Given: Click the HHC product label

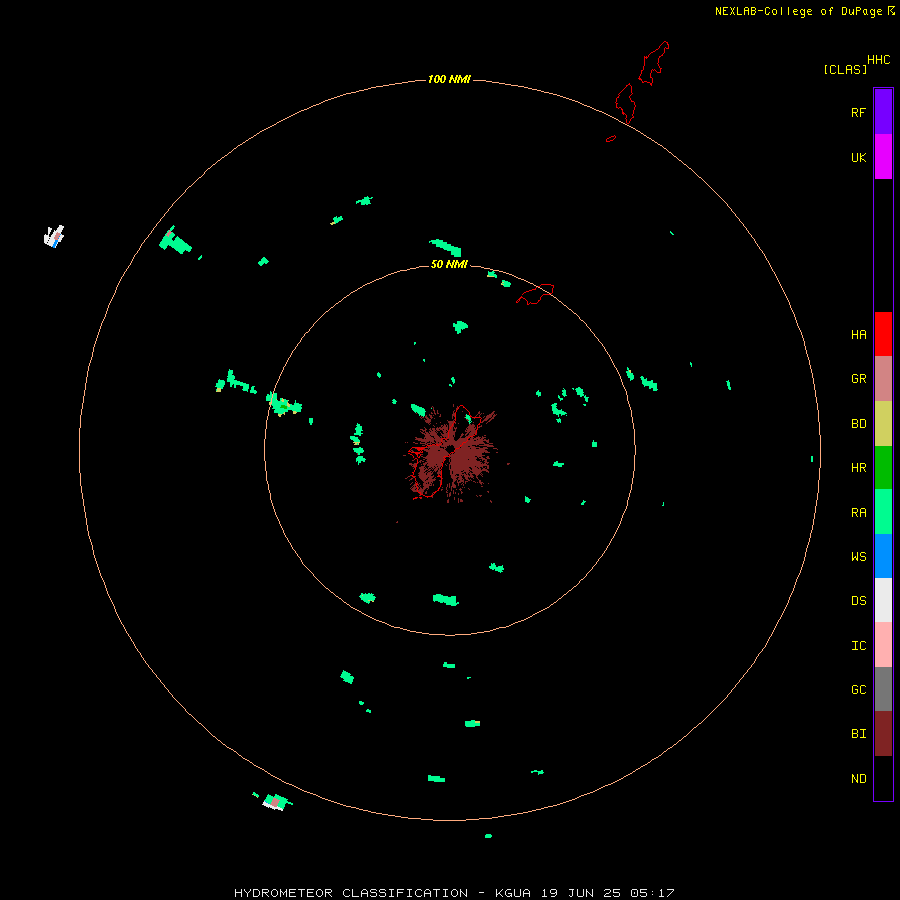Looking at the screenshot, I should coord(879,60).
